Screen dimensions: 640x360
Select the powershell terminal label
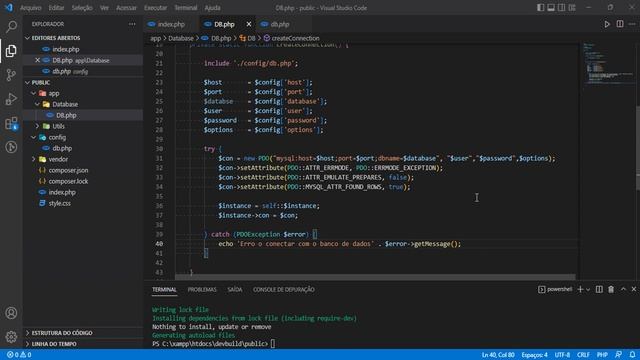coord(555,289)
